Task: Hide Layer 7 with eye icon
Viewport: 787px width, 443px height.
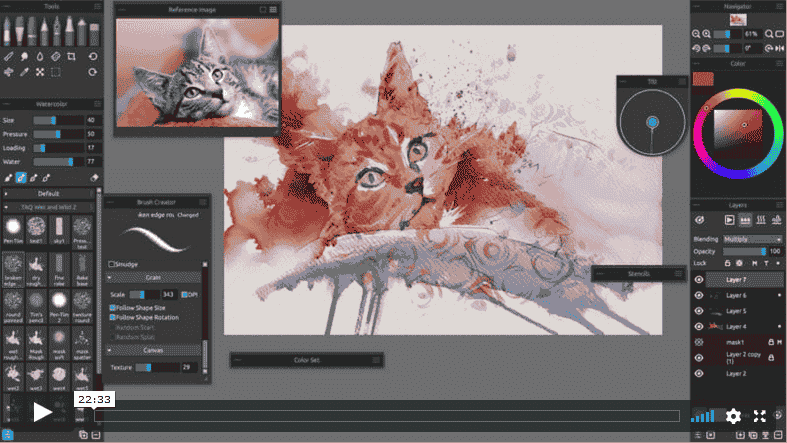Action: [699, 279]
